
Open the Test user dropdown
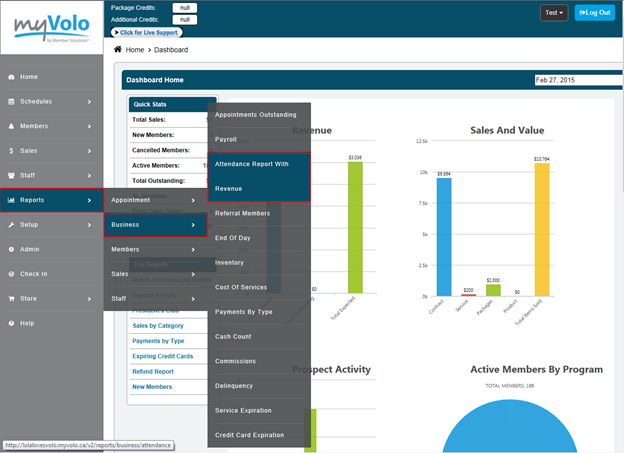point(554,13)
